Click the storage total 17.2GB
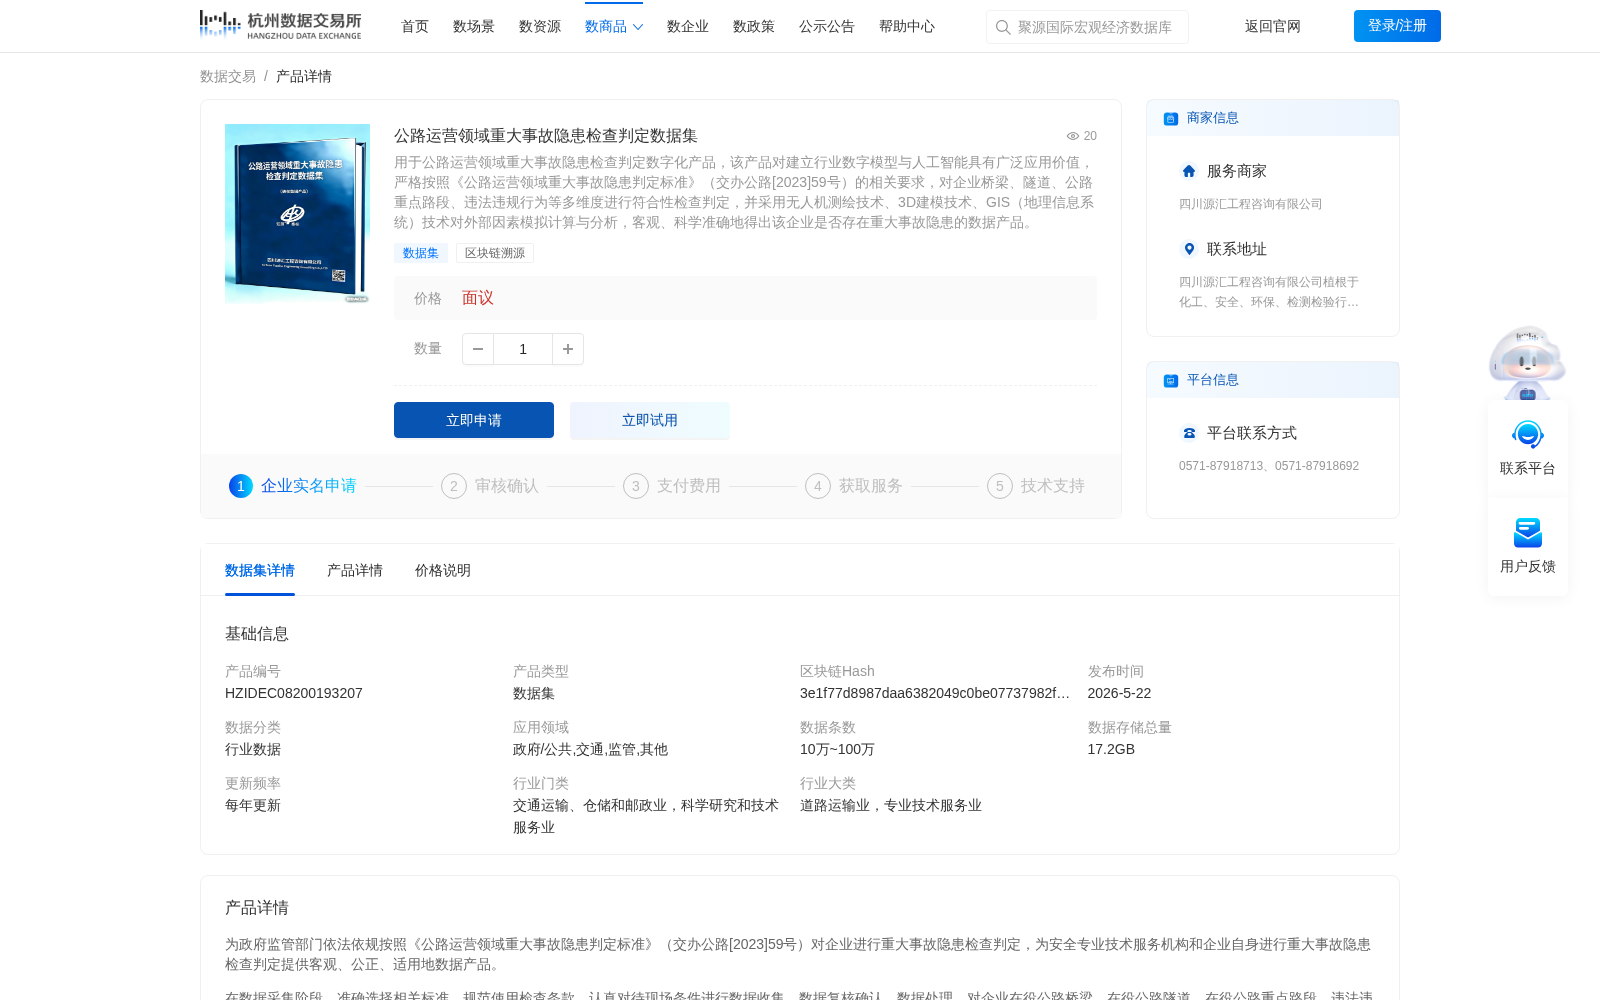 pos(1111,749)
